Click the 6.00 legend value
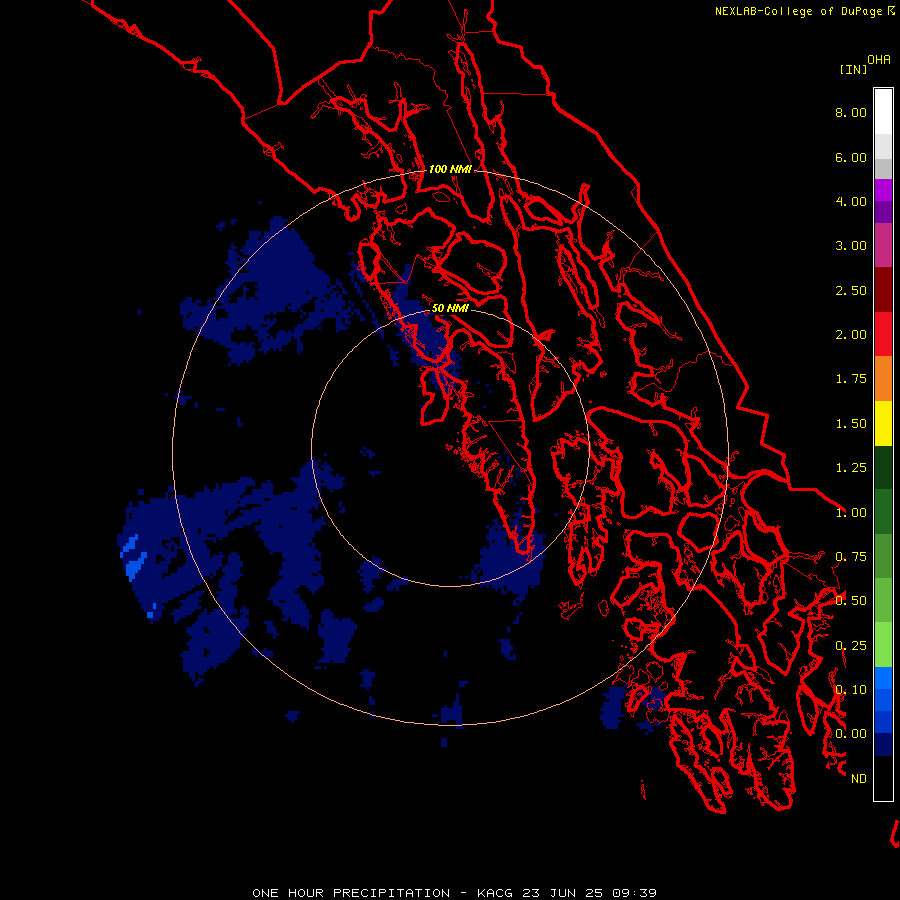900x900 pixels. pos(851,157)
